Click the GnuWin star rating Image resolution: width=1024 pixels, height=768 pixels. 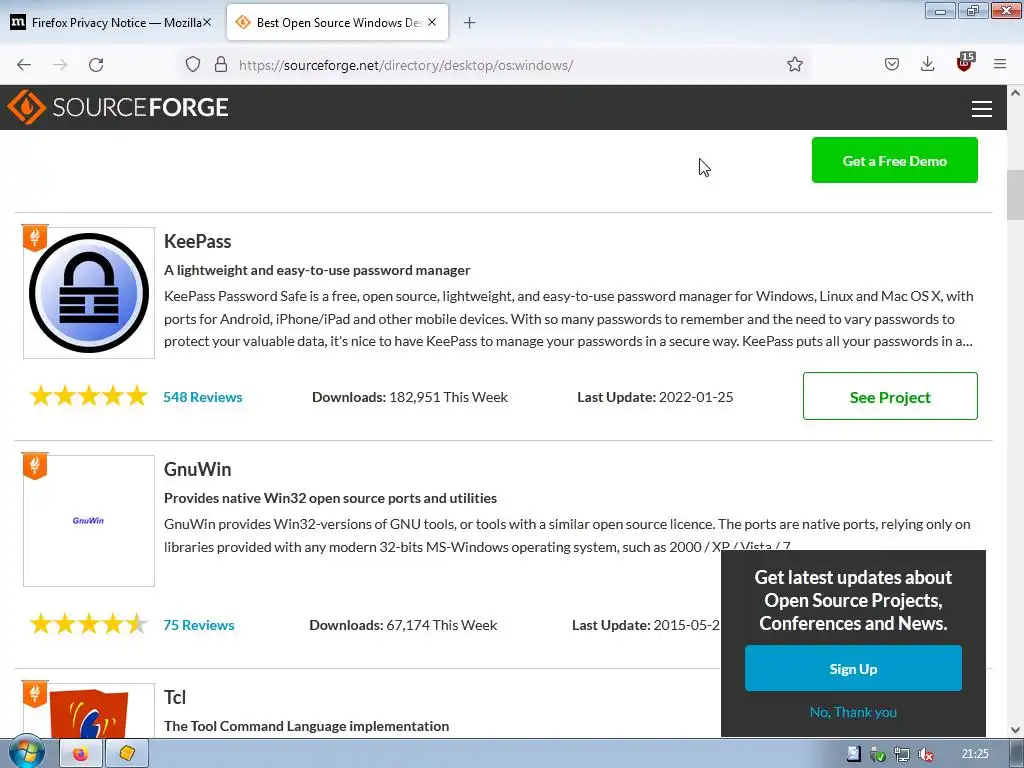point(89,624)
